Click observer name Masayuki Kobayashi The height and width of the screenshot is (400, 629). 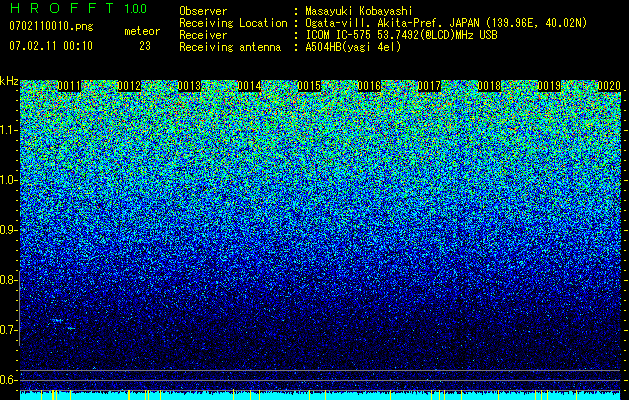[x=359, y=12]
